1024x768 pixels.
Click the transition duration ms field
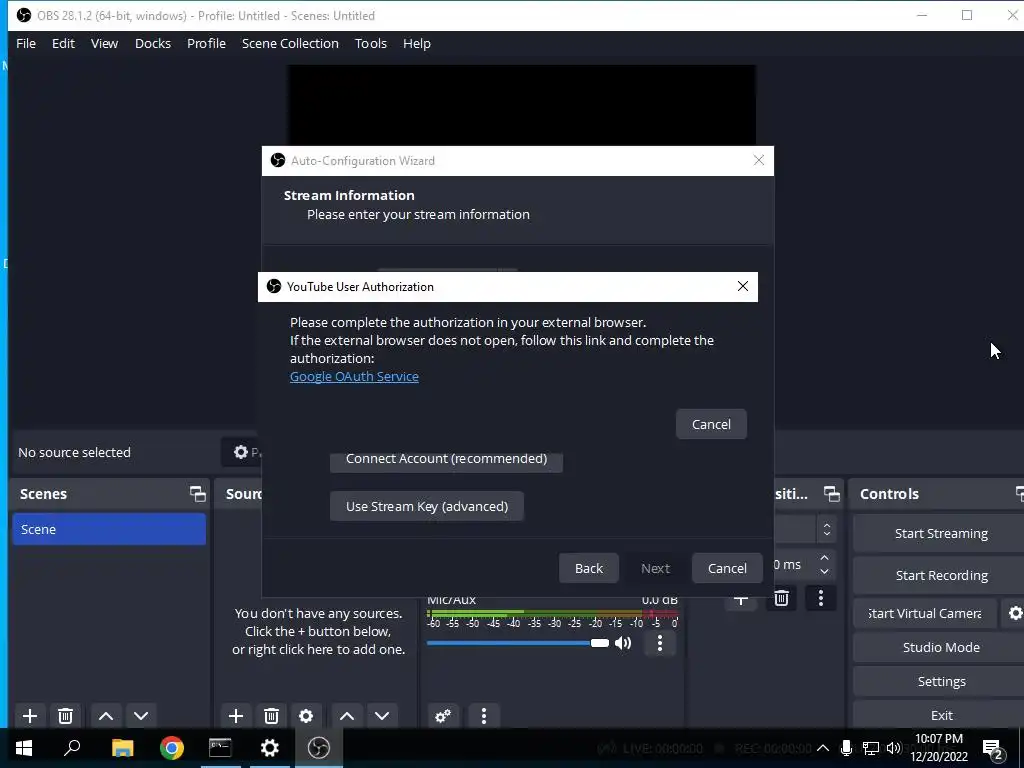[793, 564]
